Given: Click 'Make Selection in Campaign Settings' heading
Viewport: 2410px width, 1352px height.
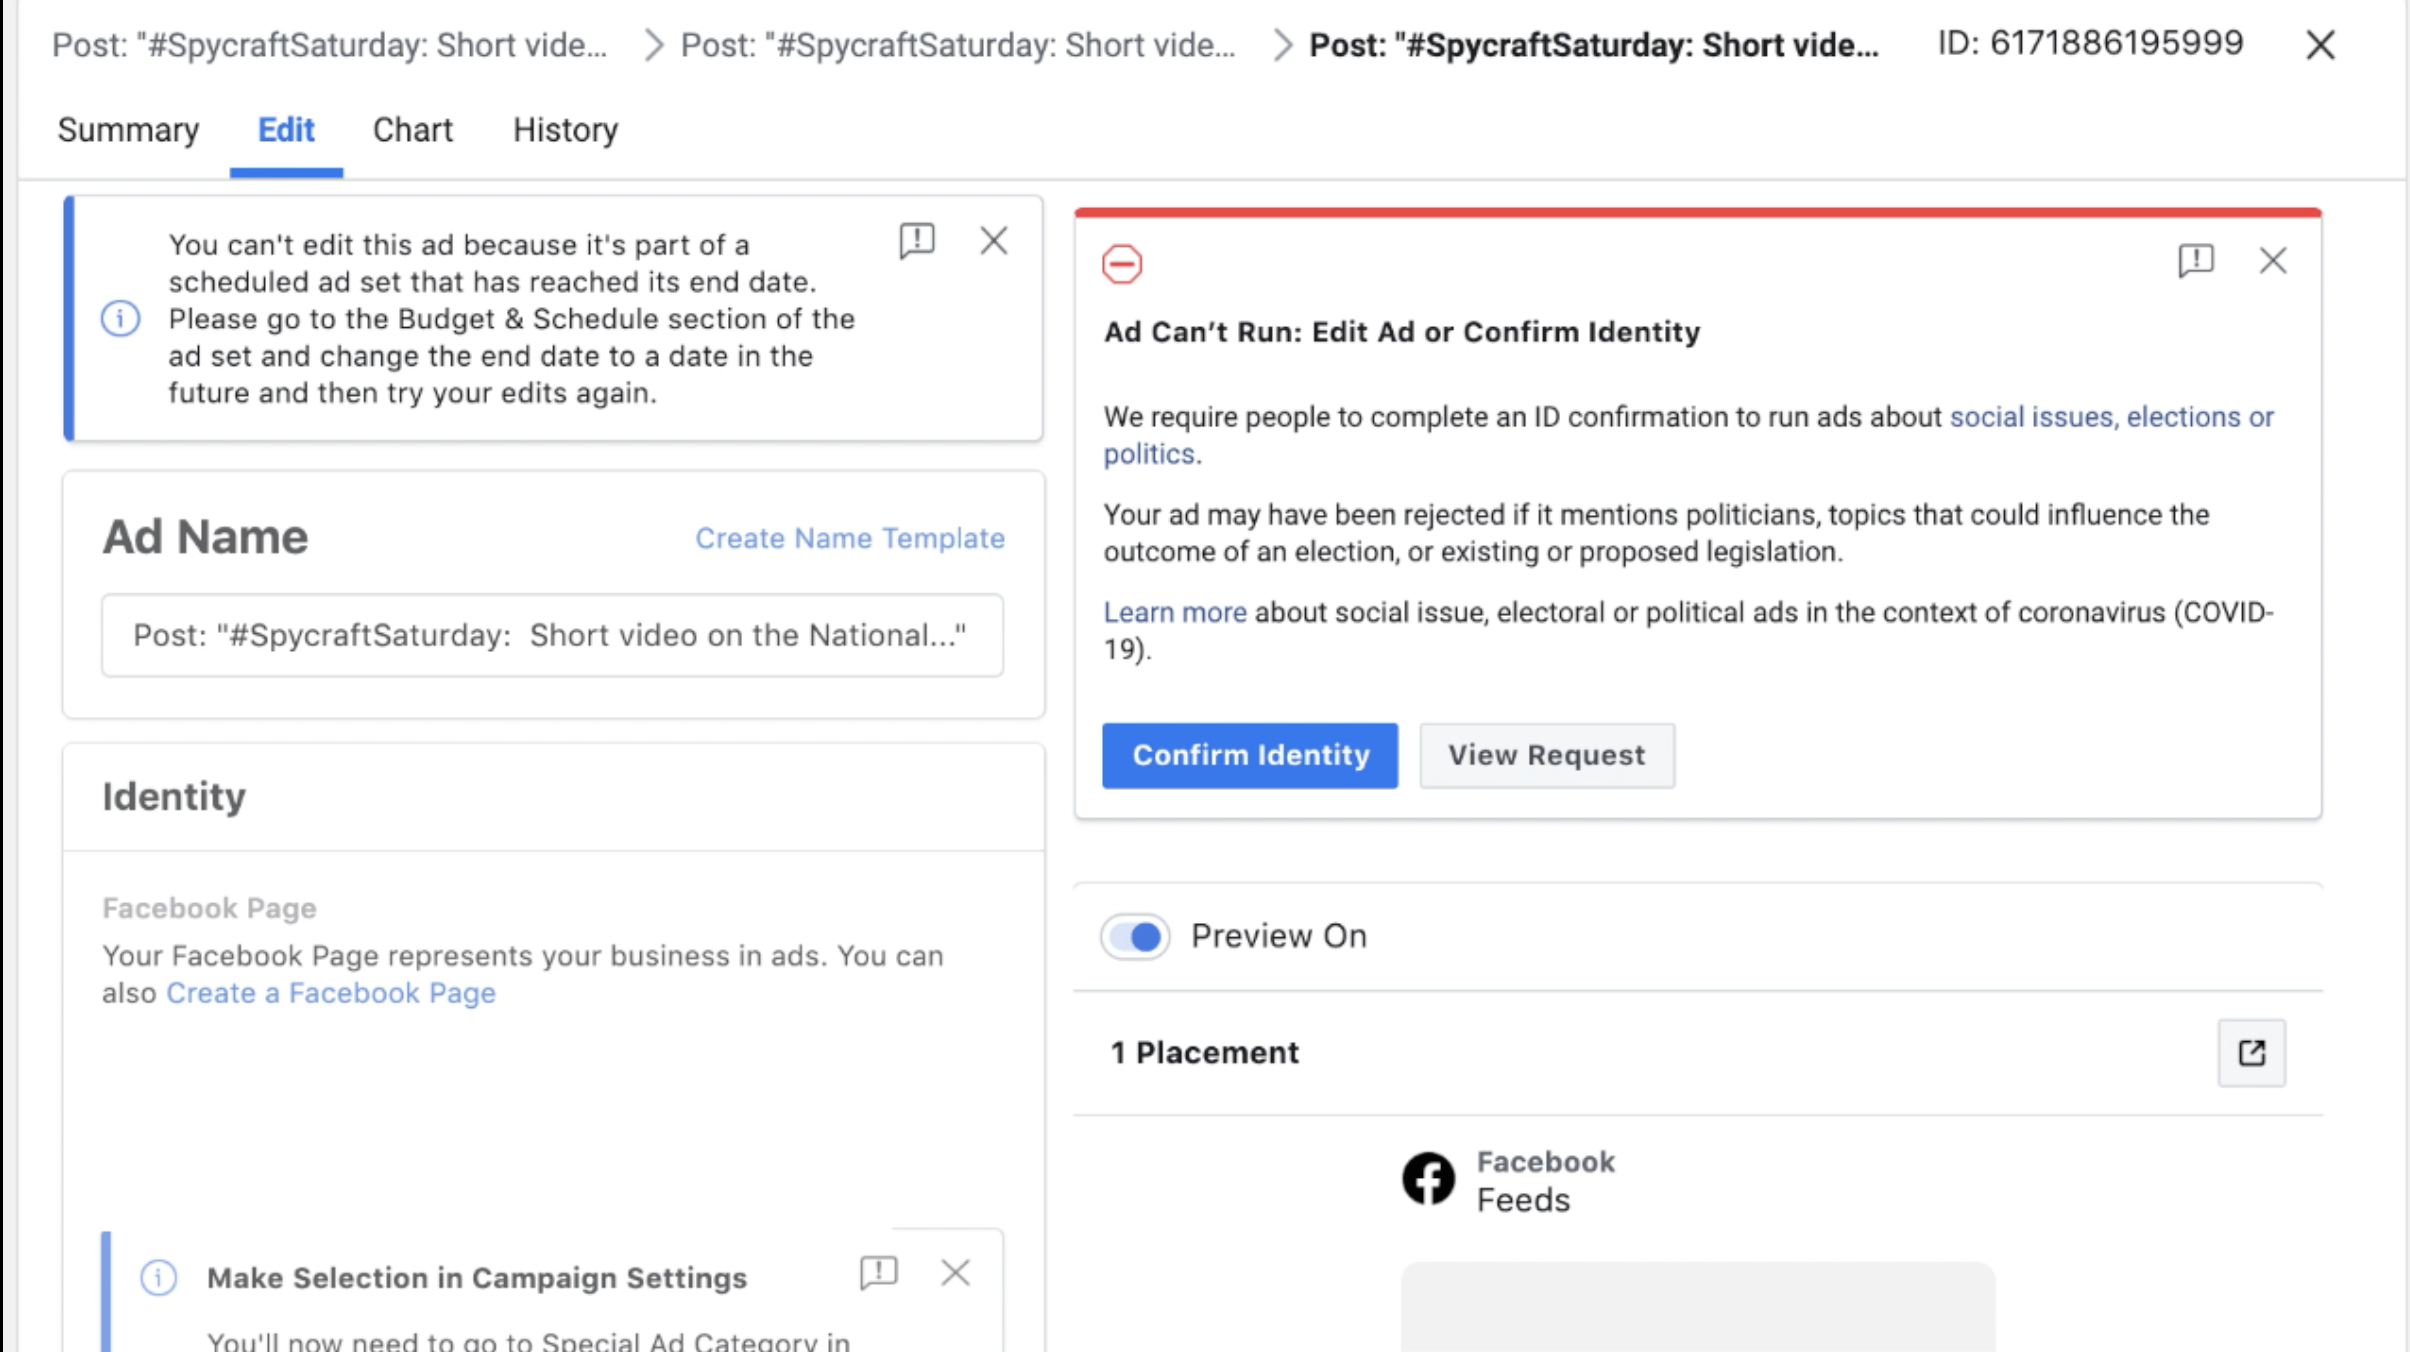Looking at the screenshot, I should [x=477, y=1278].
